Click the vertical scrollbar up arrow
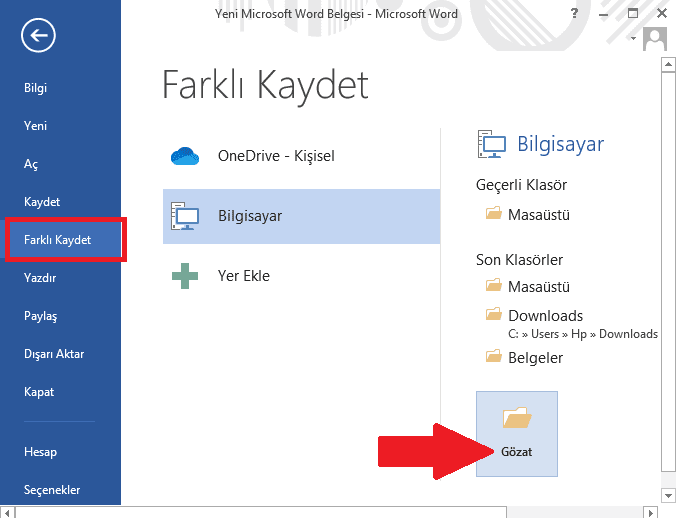 tap(668, 65)
